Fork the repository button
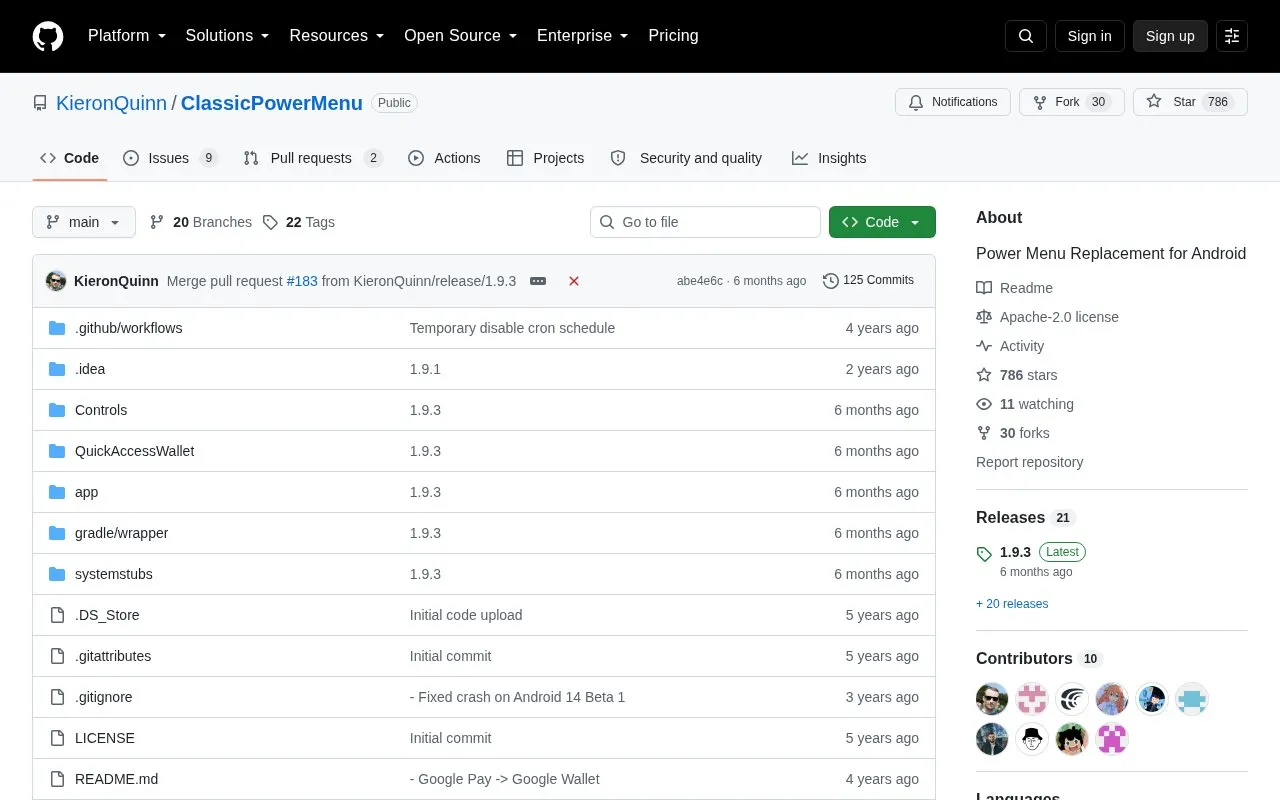Image resolution: width=1280 pixels, height=800 pixels. [1072, 102]
